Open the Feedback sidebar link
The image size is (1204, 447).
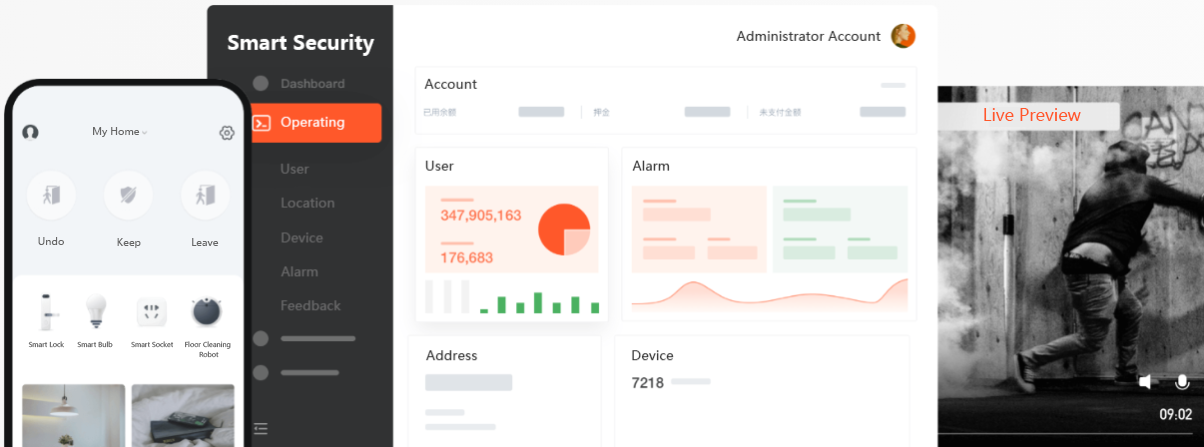coord(310,306)
